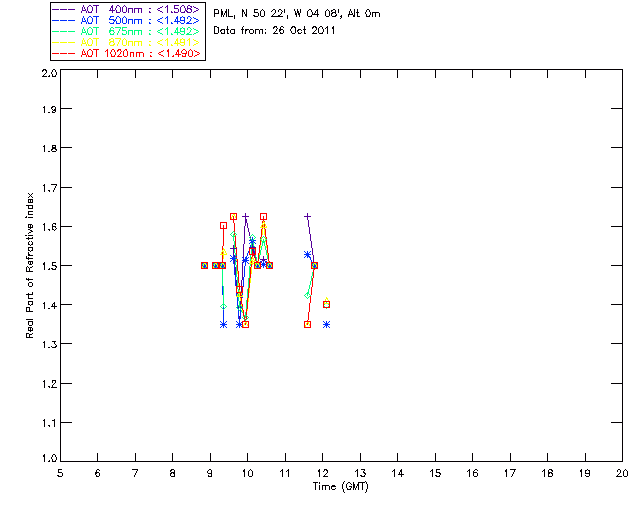Screen dimensions: 640x512
Task: Click the Real Part of Refractive Index label
Action: [x=30, y=265]
